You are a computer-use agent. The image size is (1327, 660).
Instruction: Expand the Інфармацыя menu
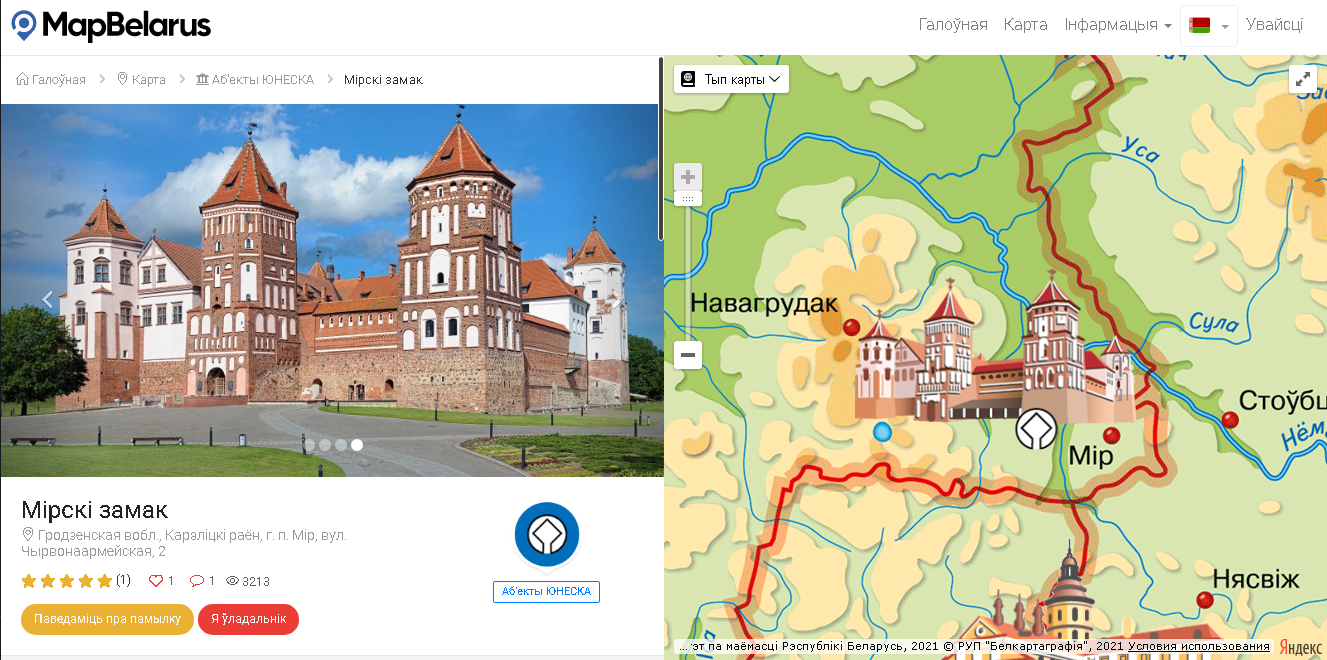pos(1118,25)
